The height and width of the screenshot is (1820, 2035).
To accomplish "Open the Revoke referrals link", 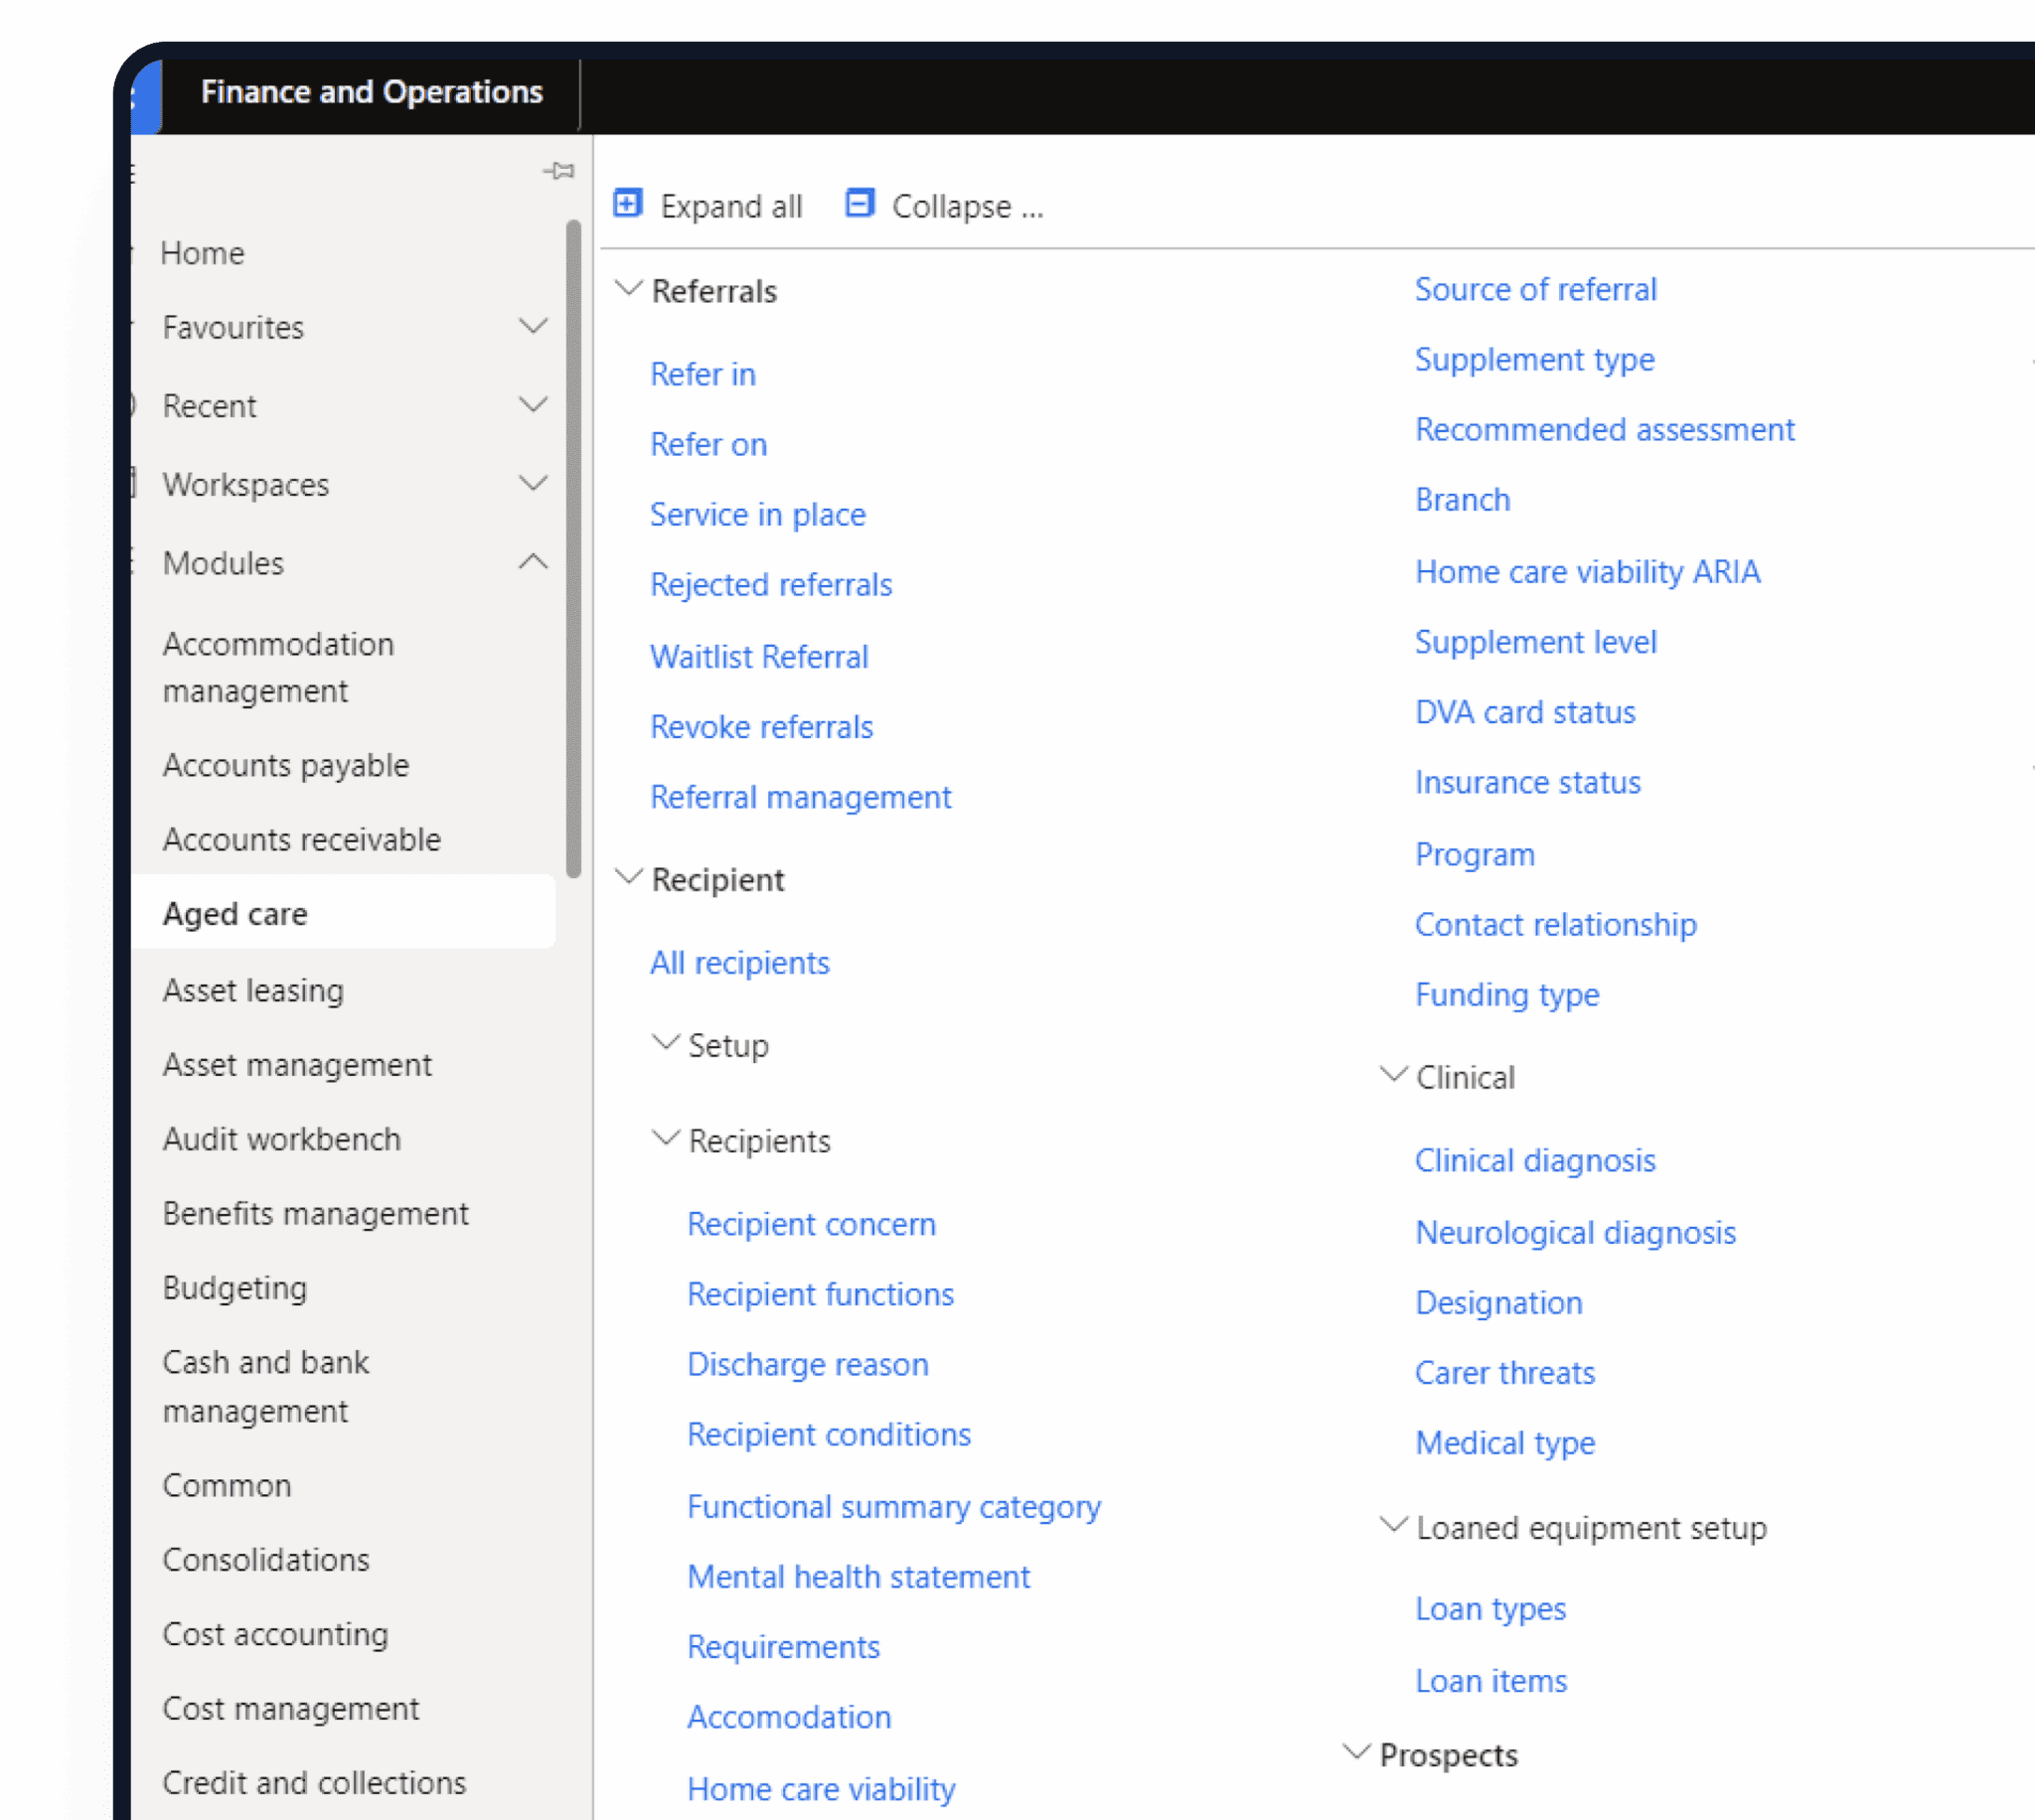I will coord(762,727).
